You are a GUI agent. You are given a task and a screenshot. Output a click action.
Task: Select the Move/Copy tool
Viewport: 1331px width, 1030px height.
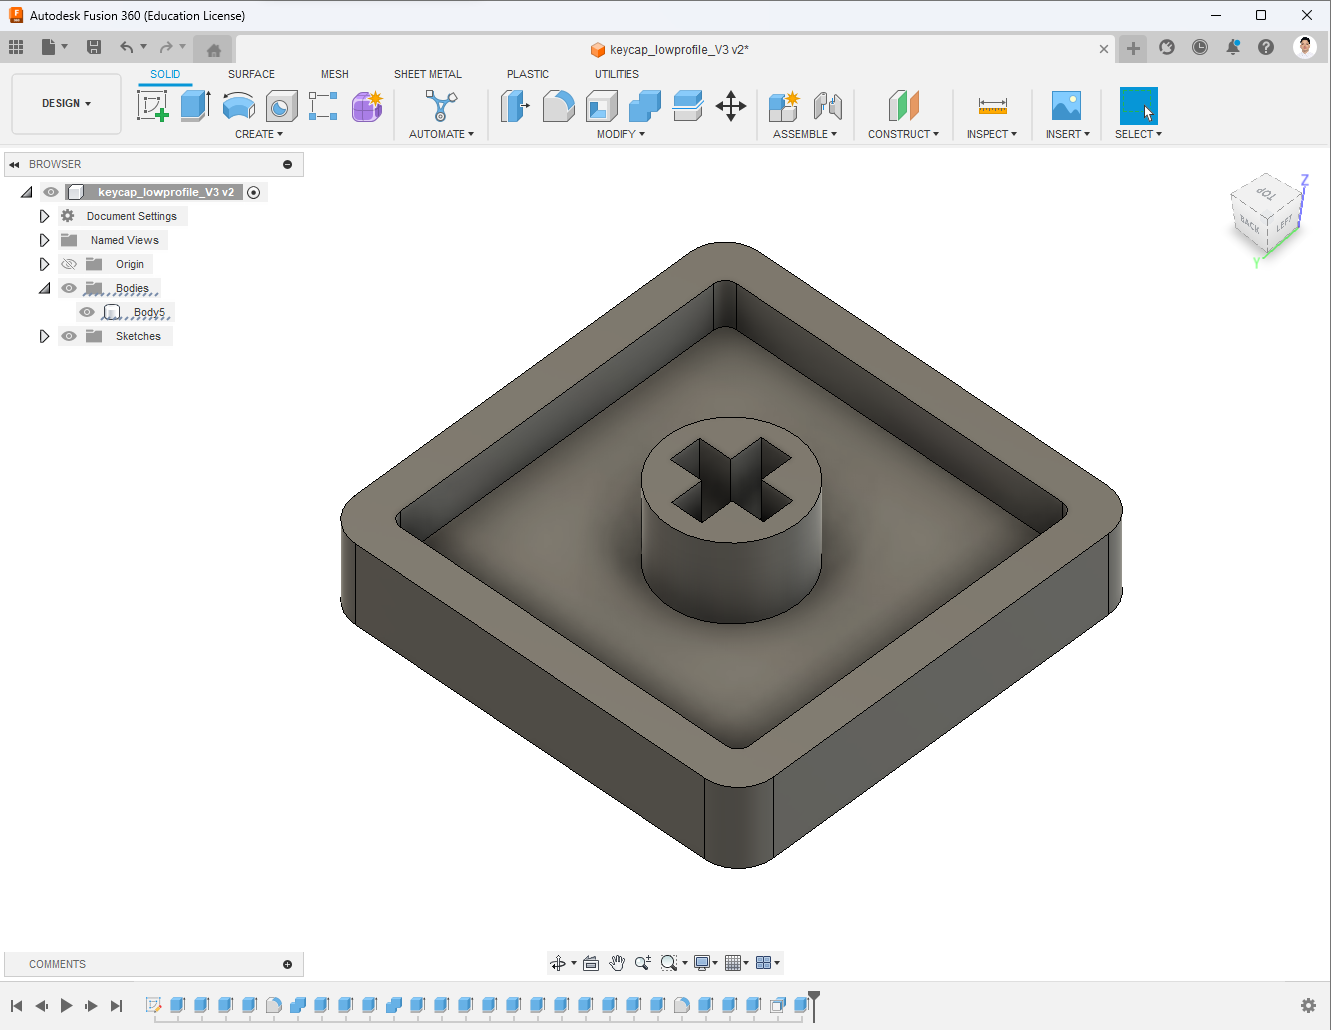coord(731,105)
